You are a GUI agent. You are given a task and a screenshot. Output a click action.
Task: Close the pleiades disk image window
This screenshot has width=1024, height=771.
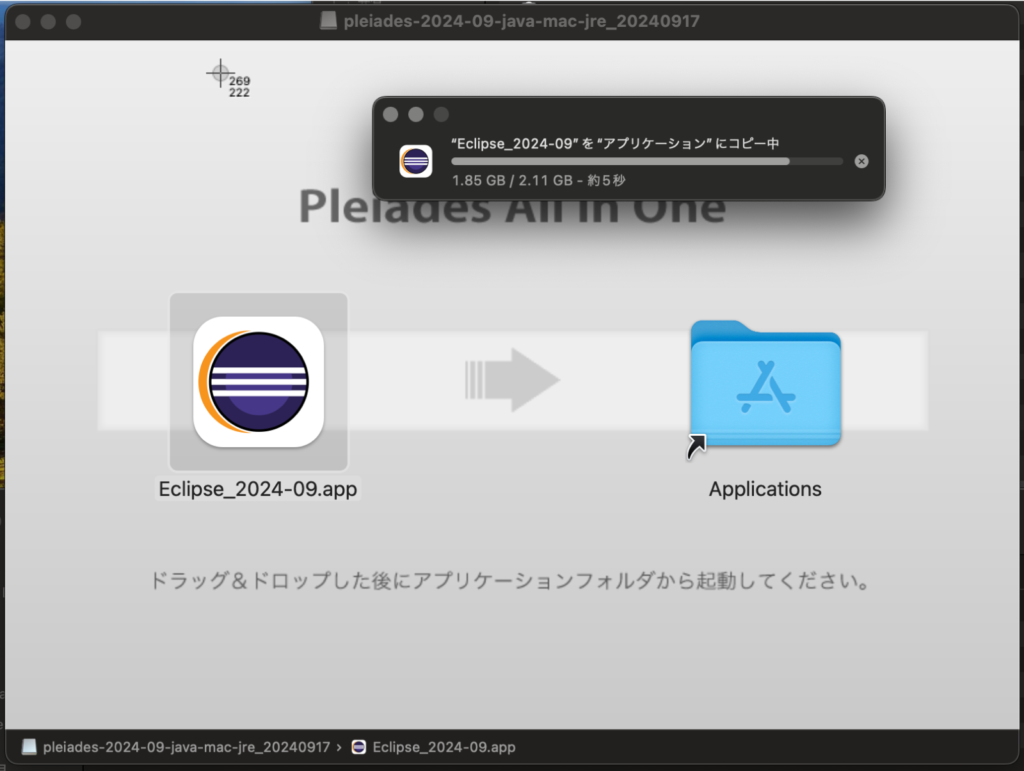pos(23,21)
